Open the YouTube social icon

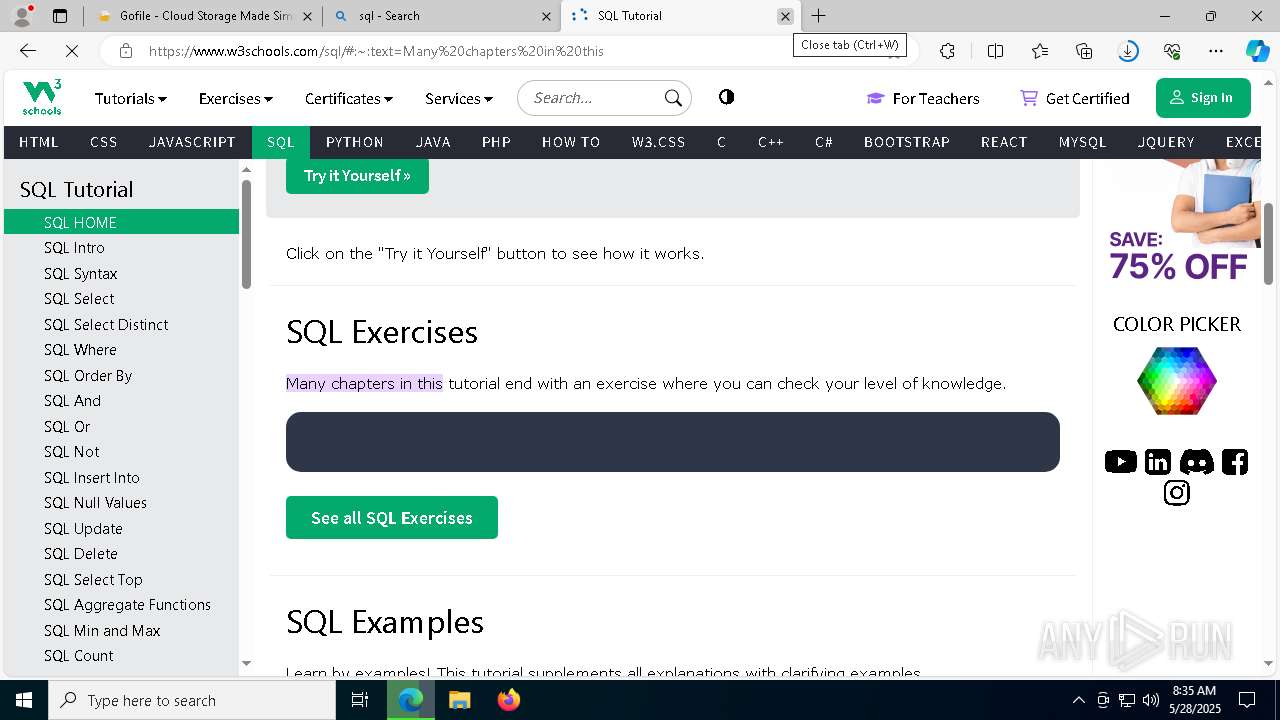click(1121, 461)
